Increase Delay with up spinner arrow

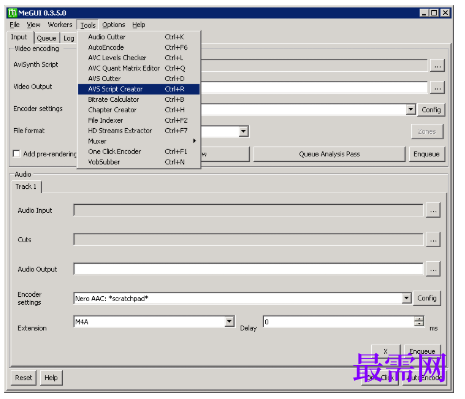(419, 319)
